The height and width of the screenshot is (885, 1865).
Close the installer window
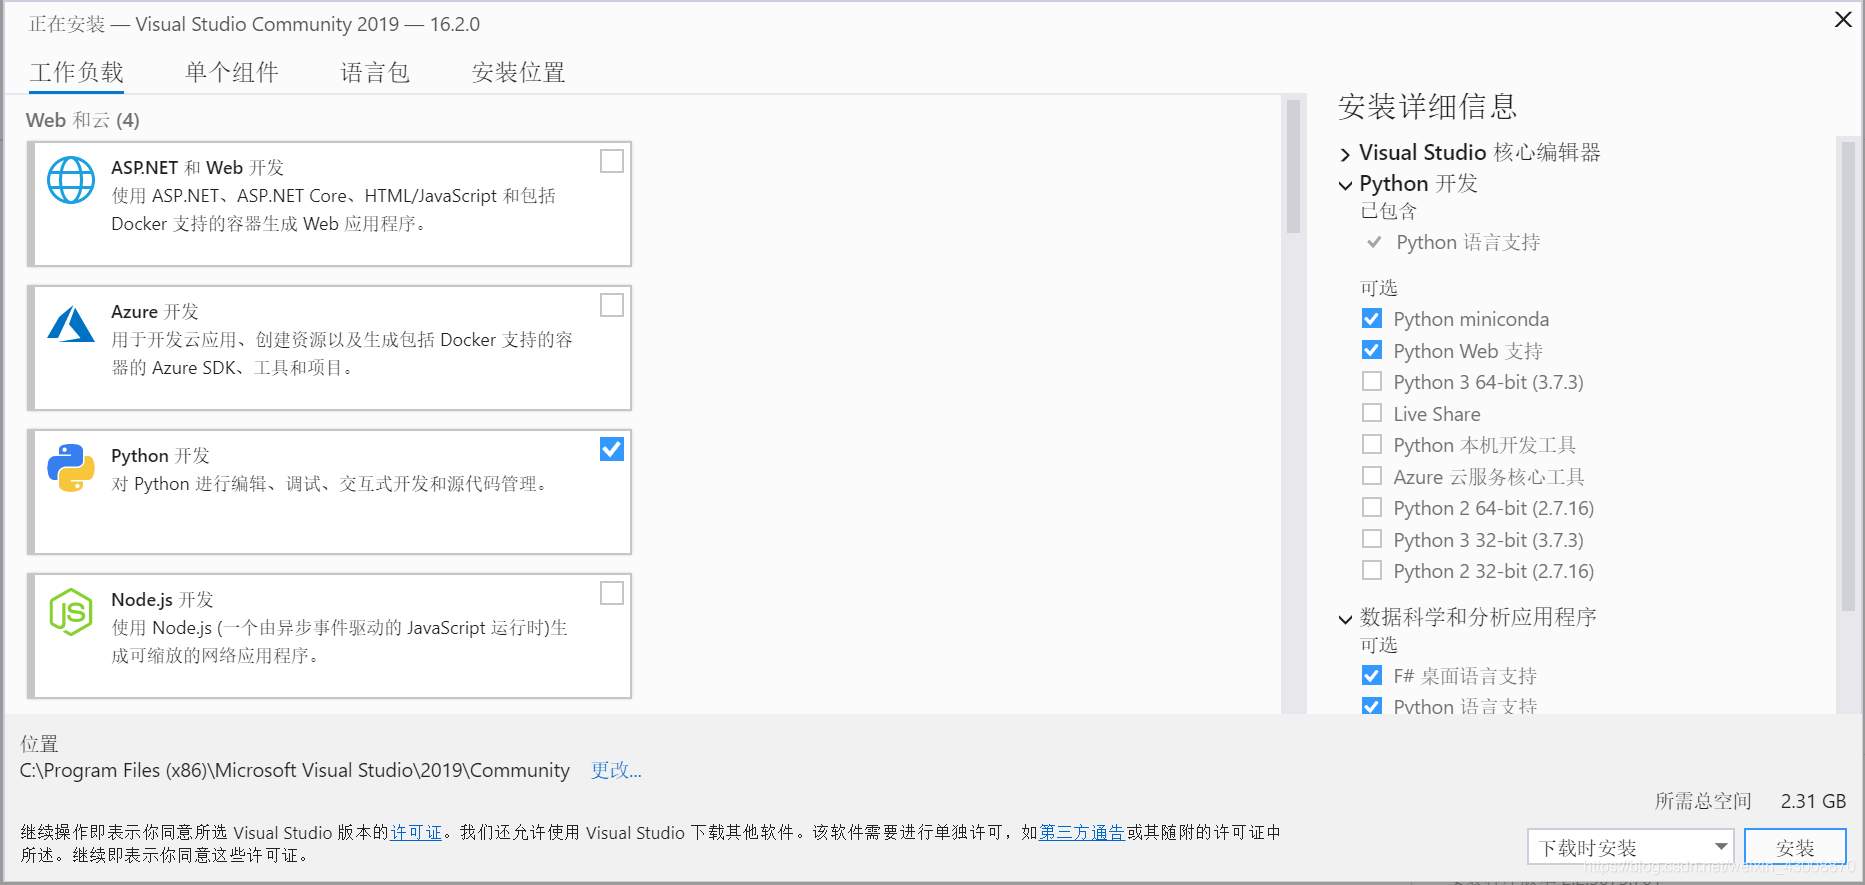pos(1843,20)
